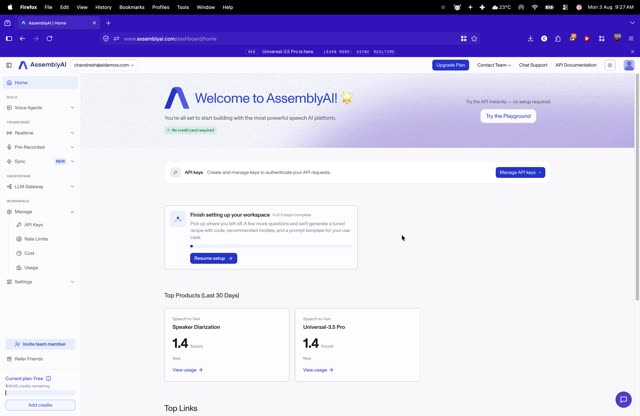
Task: Open the Firefox hamburger menu
Action: click(x=631, y=38)
